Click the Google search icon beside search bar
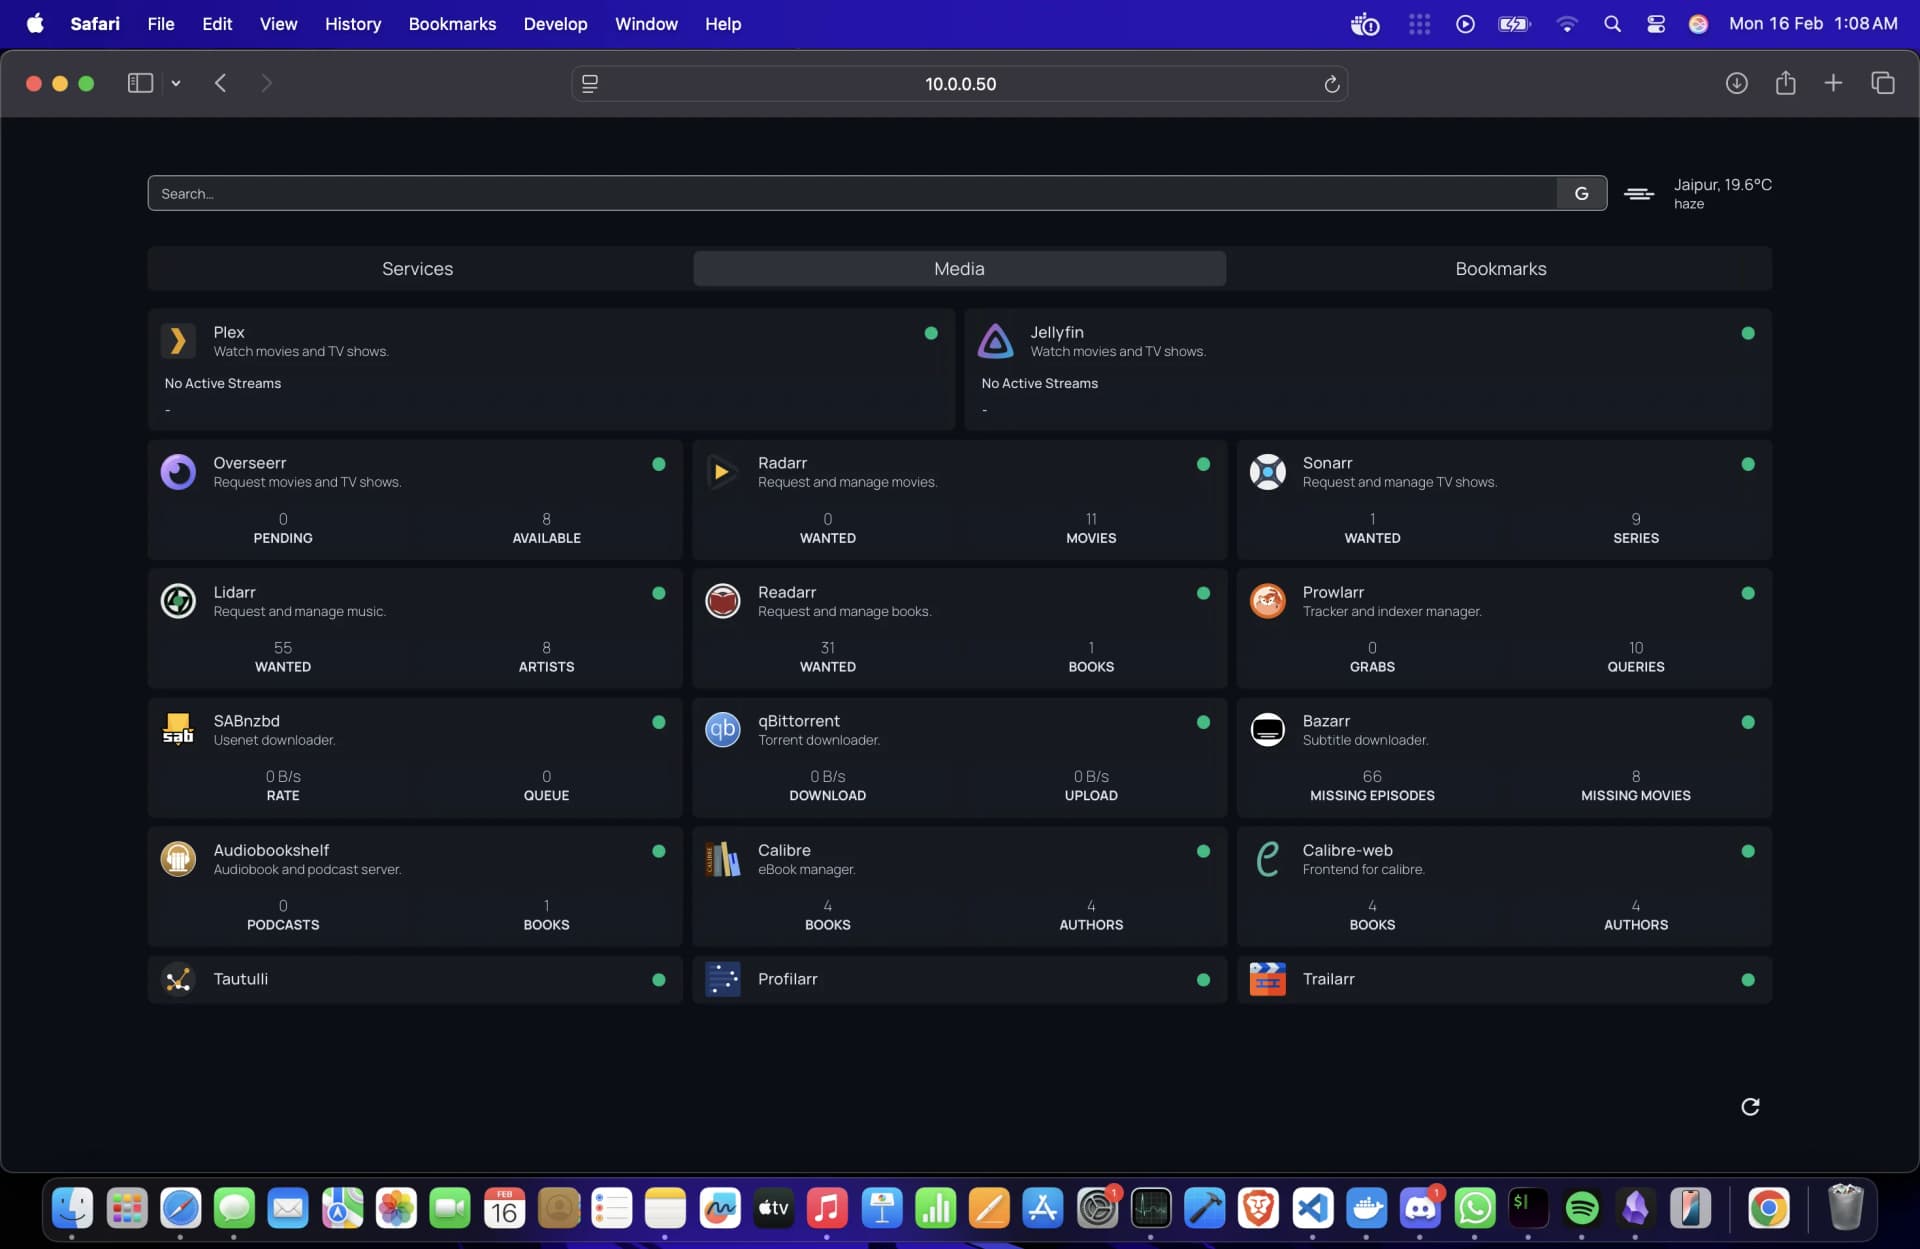 point(1581,193)
